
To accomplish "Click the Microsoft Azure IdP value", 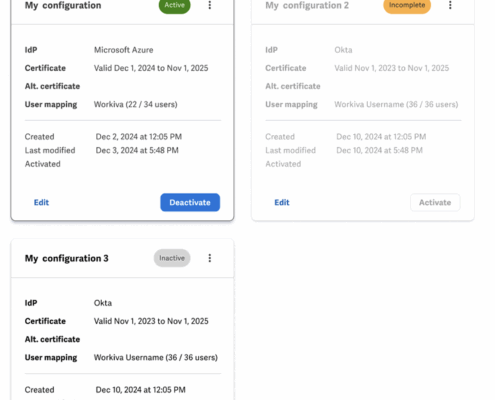I will pyautogui.click(x=124, y=50).
